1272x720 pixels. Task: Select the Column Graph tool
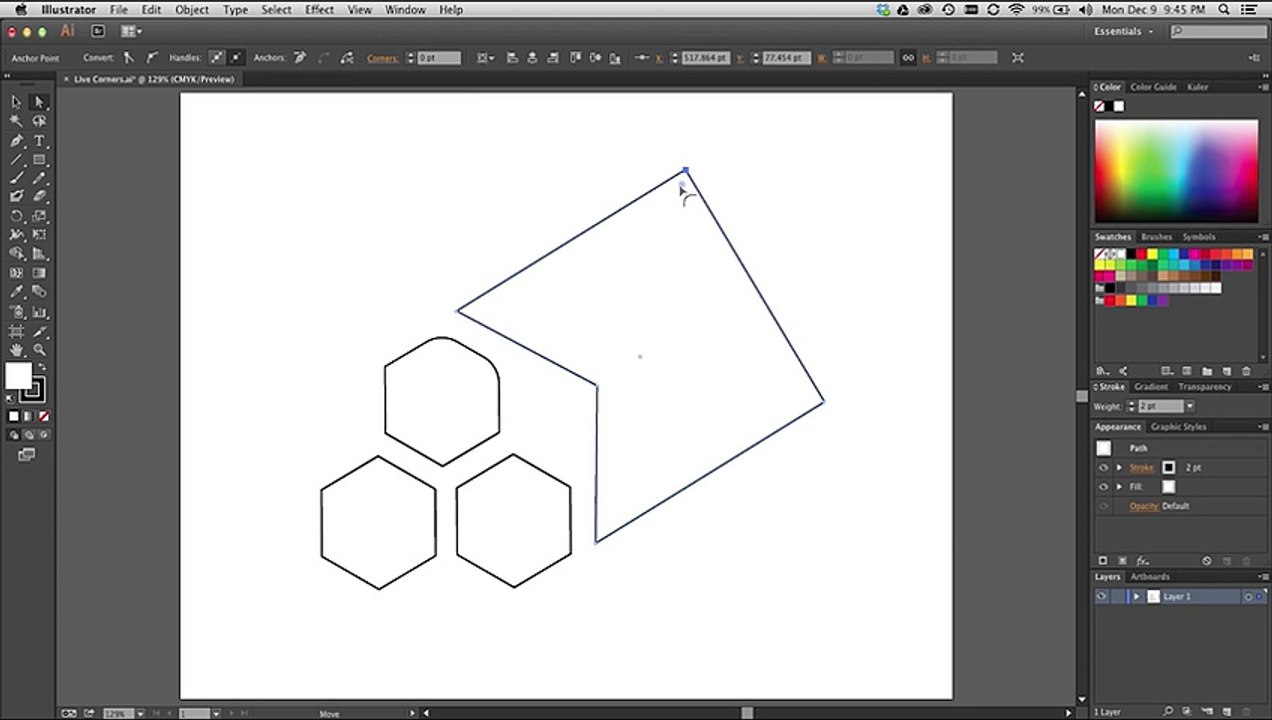pyautogui.click(x=39, y=312)
